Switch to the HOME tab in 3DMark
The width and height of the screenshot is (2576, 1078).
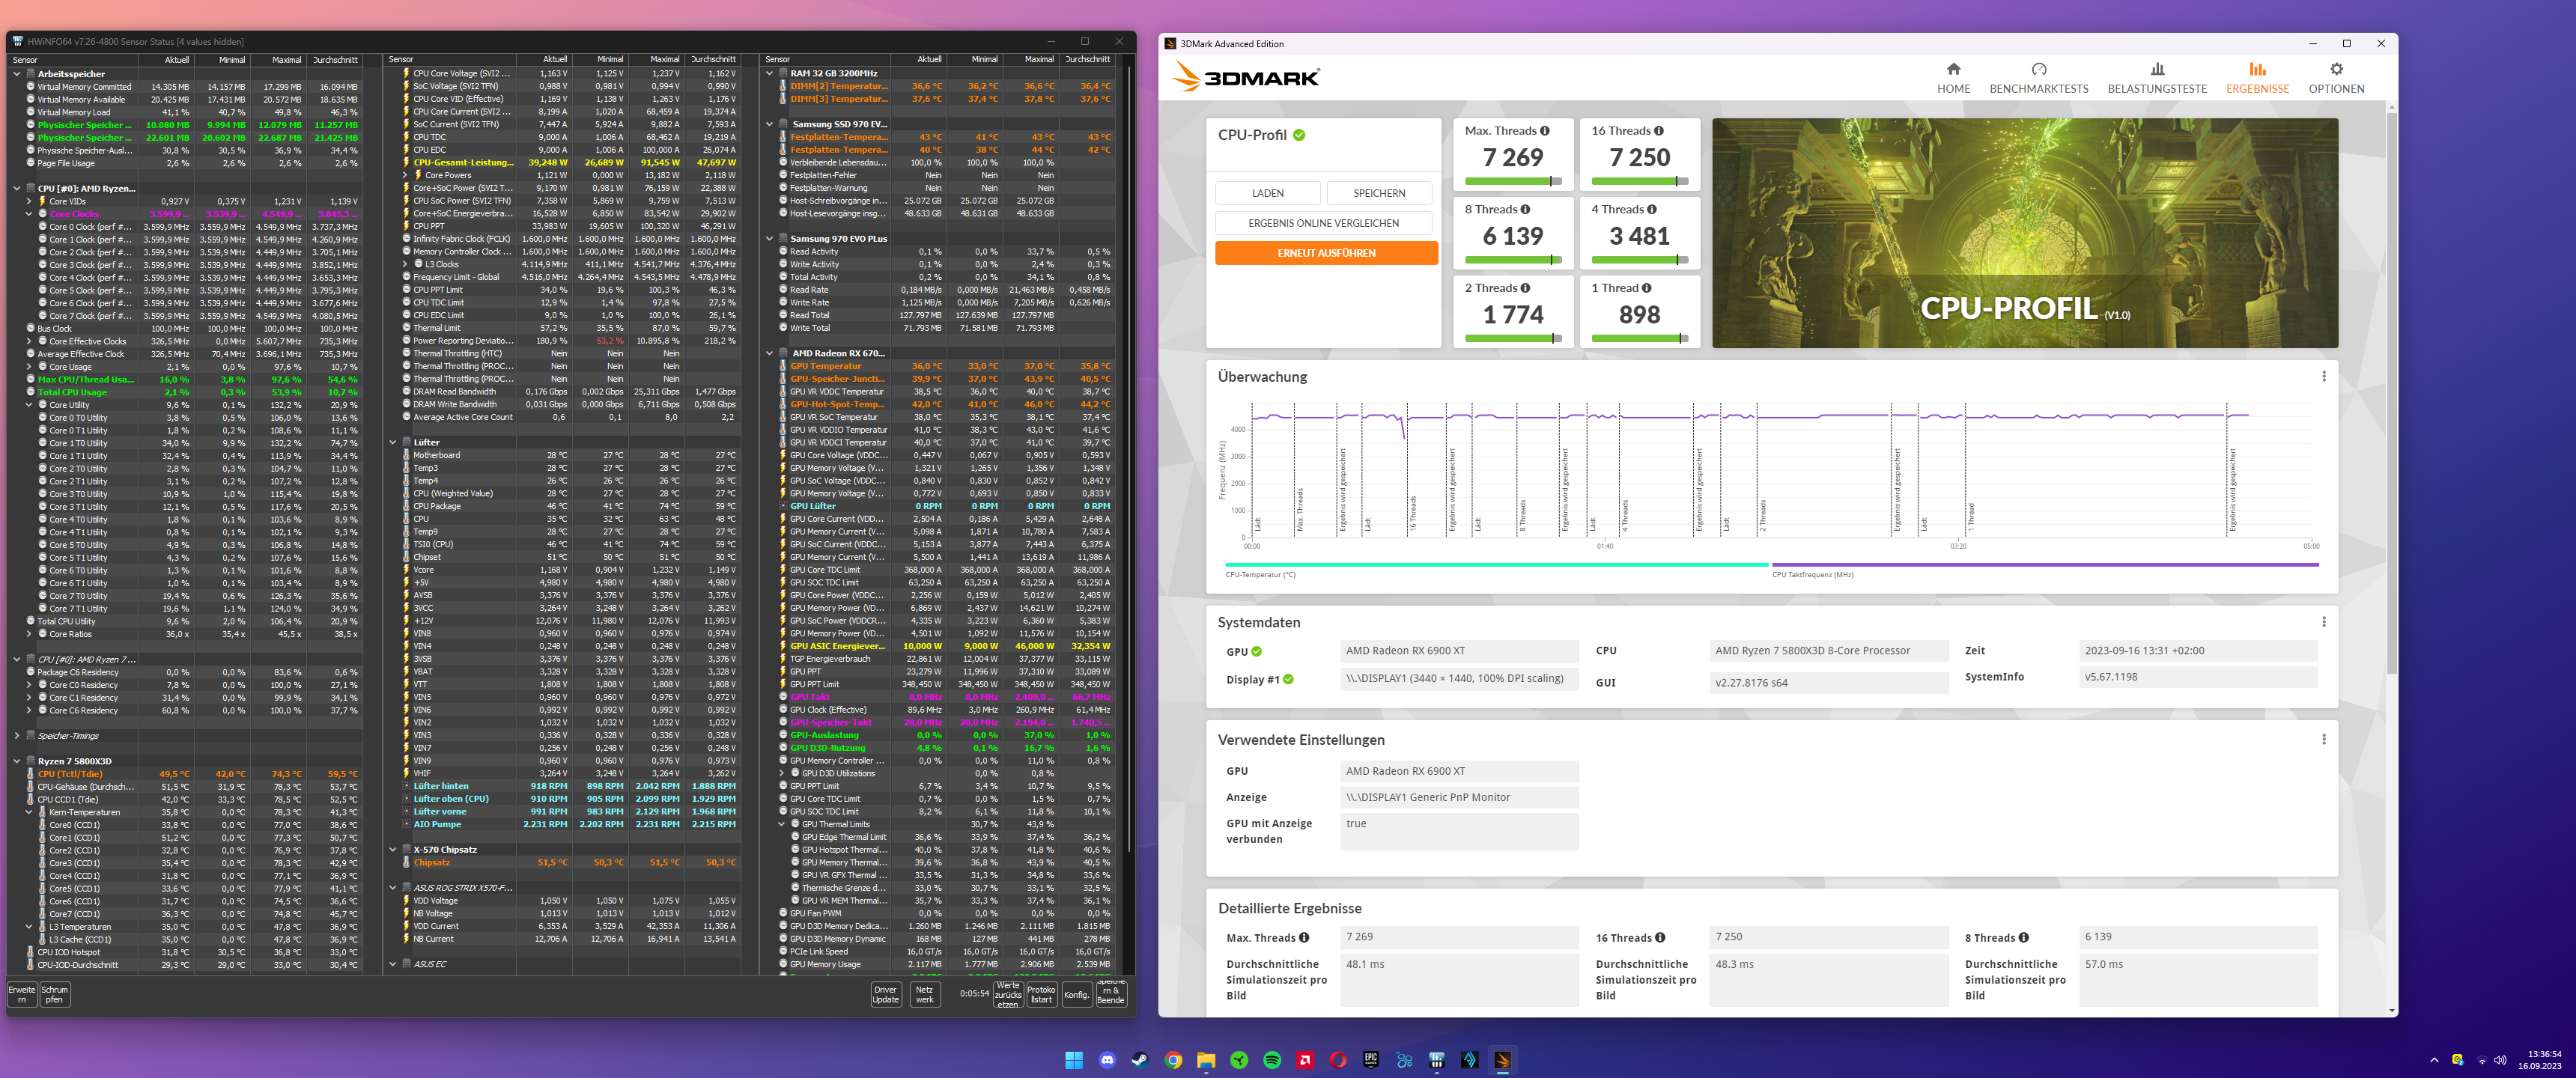coord(1954,70)
